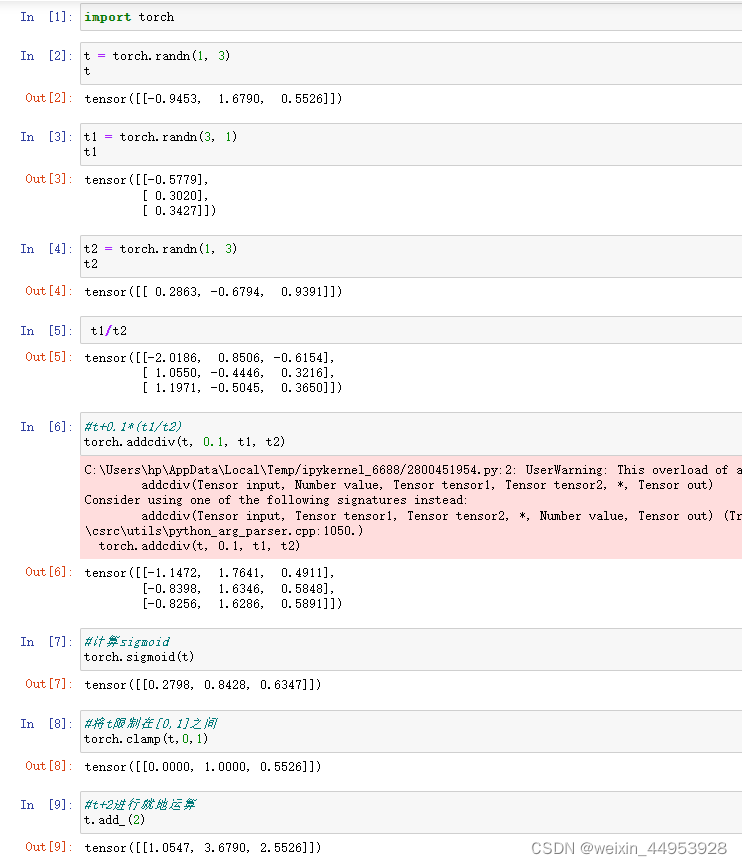
Task: Click the In [8] prompt label
Action: (46, 724)
